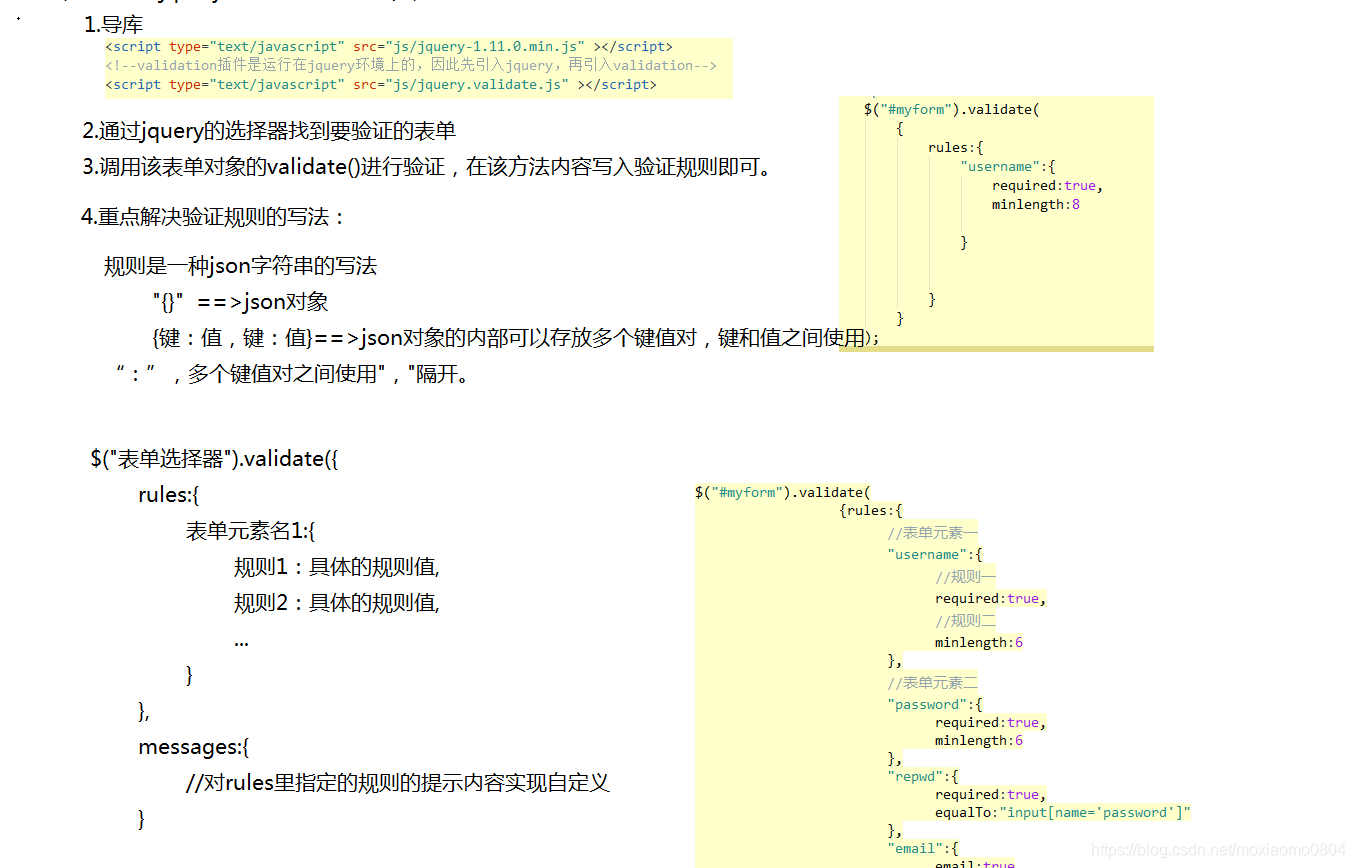The width and height of the screenshot is (1355, 868).
Task: Click the code comment "//规则二"
Action: 966,621
